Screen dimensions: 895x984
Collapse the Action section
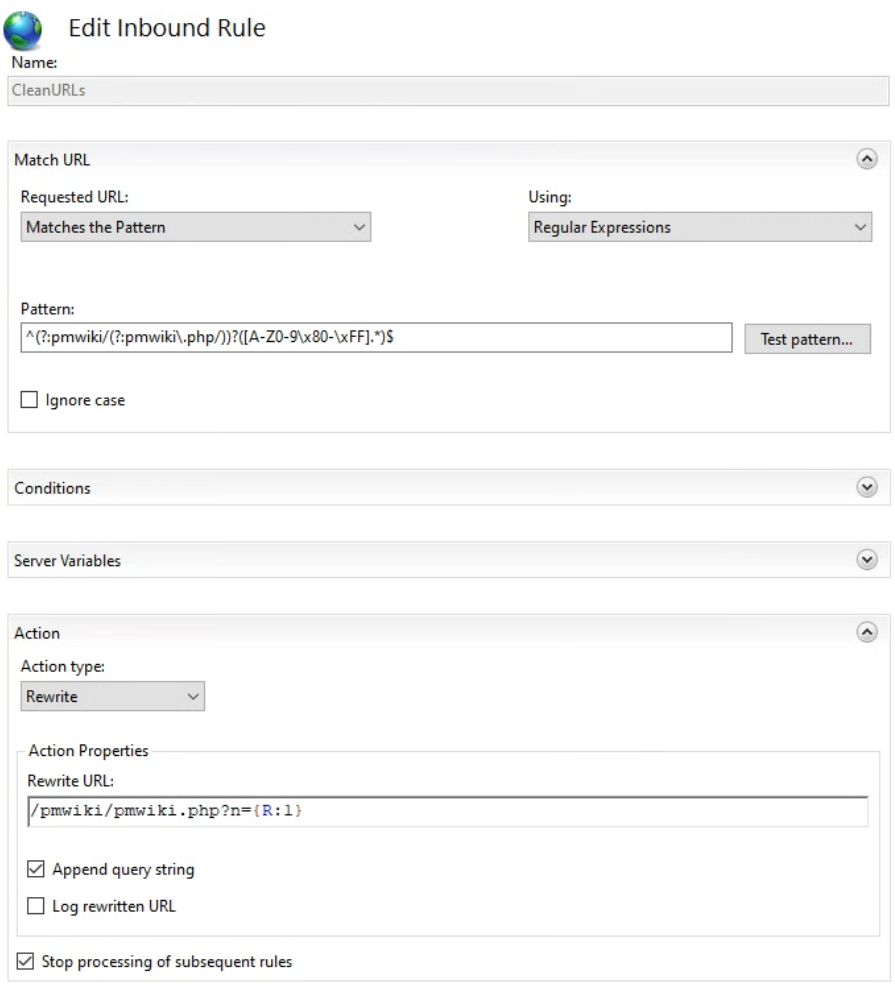click(x=867, y=632)
